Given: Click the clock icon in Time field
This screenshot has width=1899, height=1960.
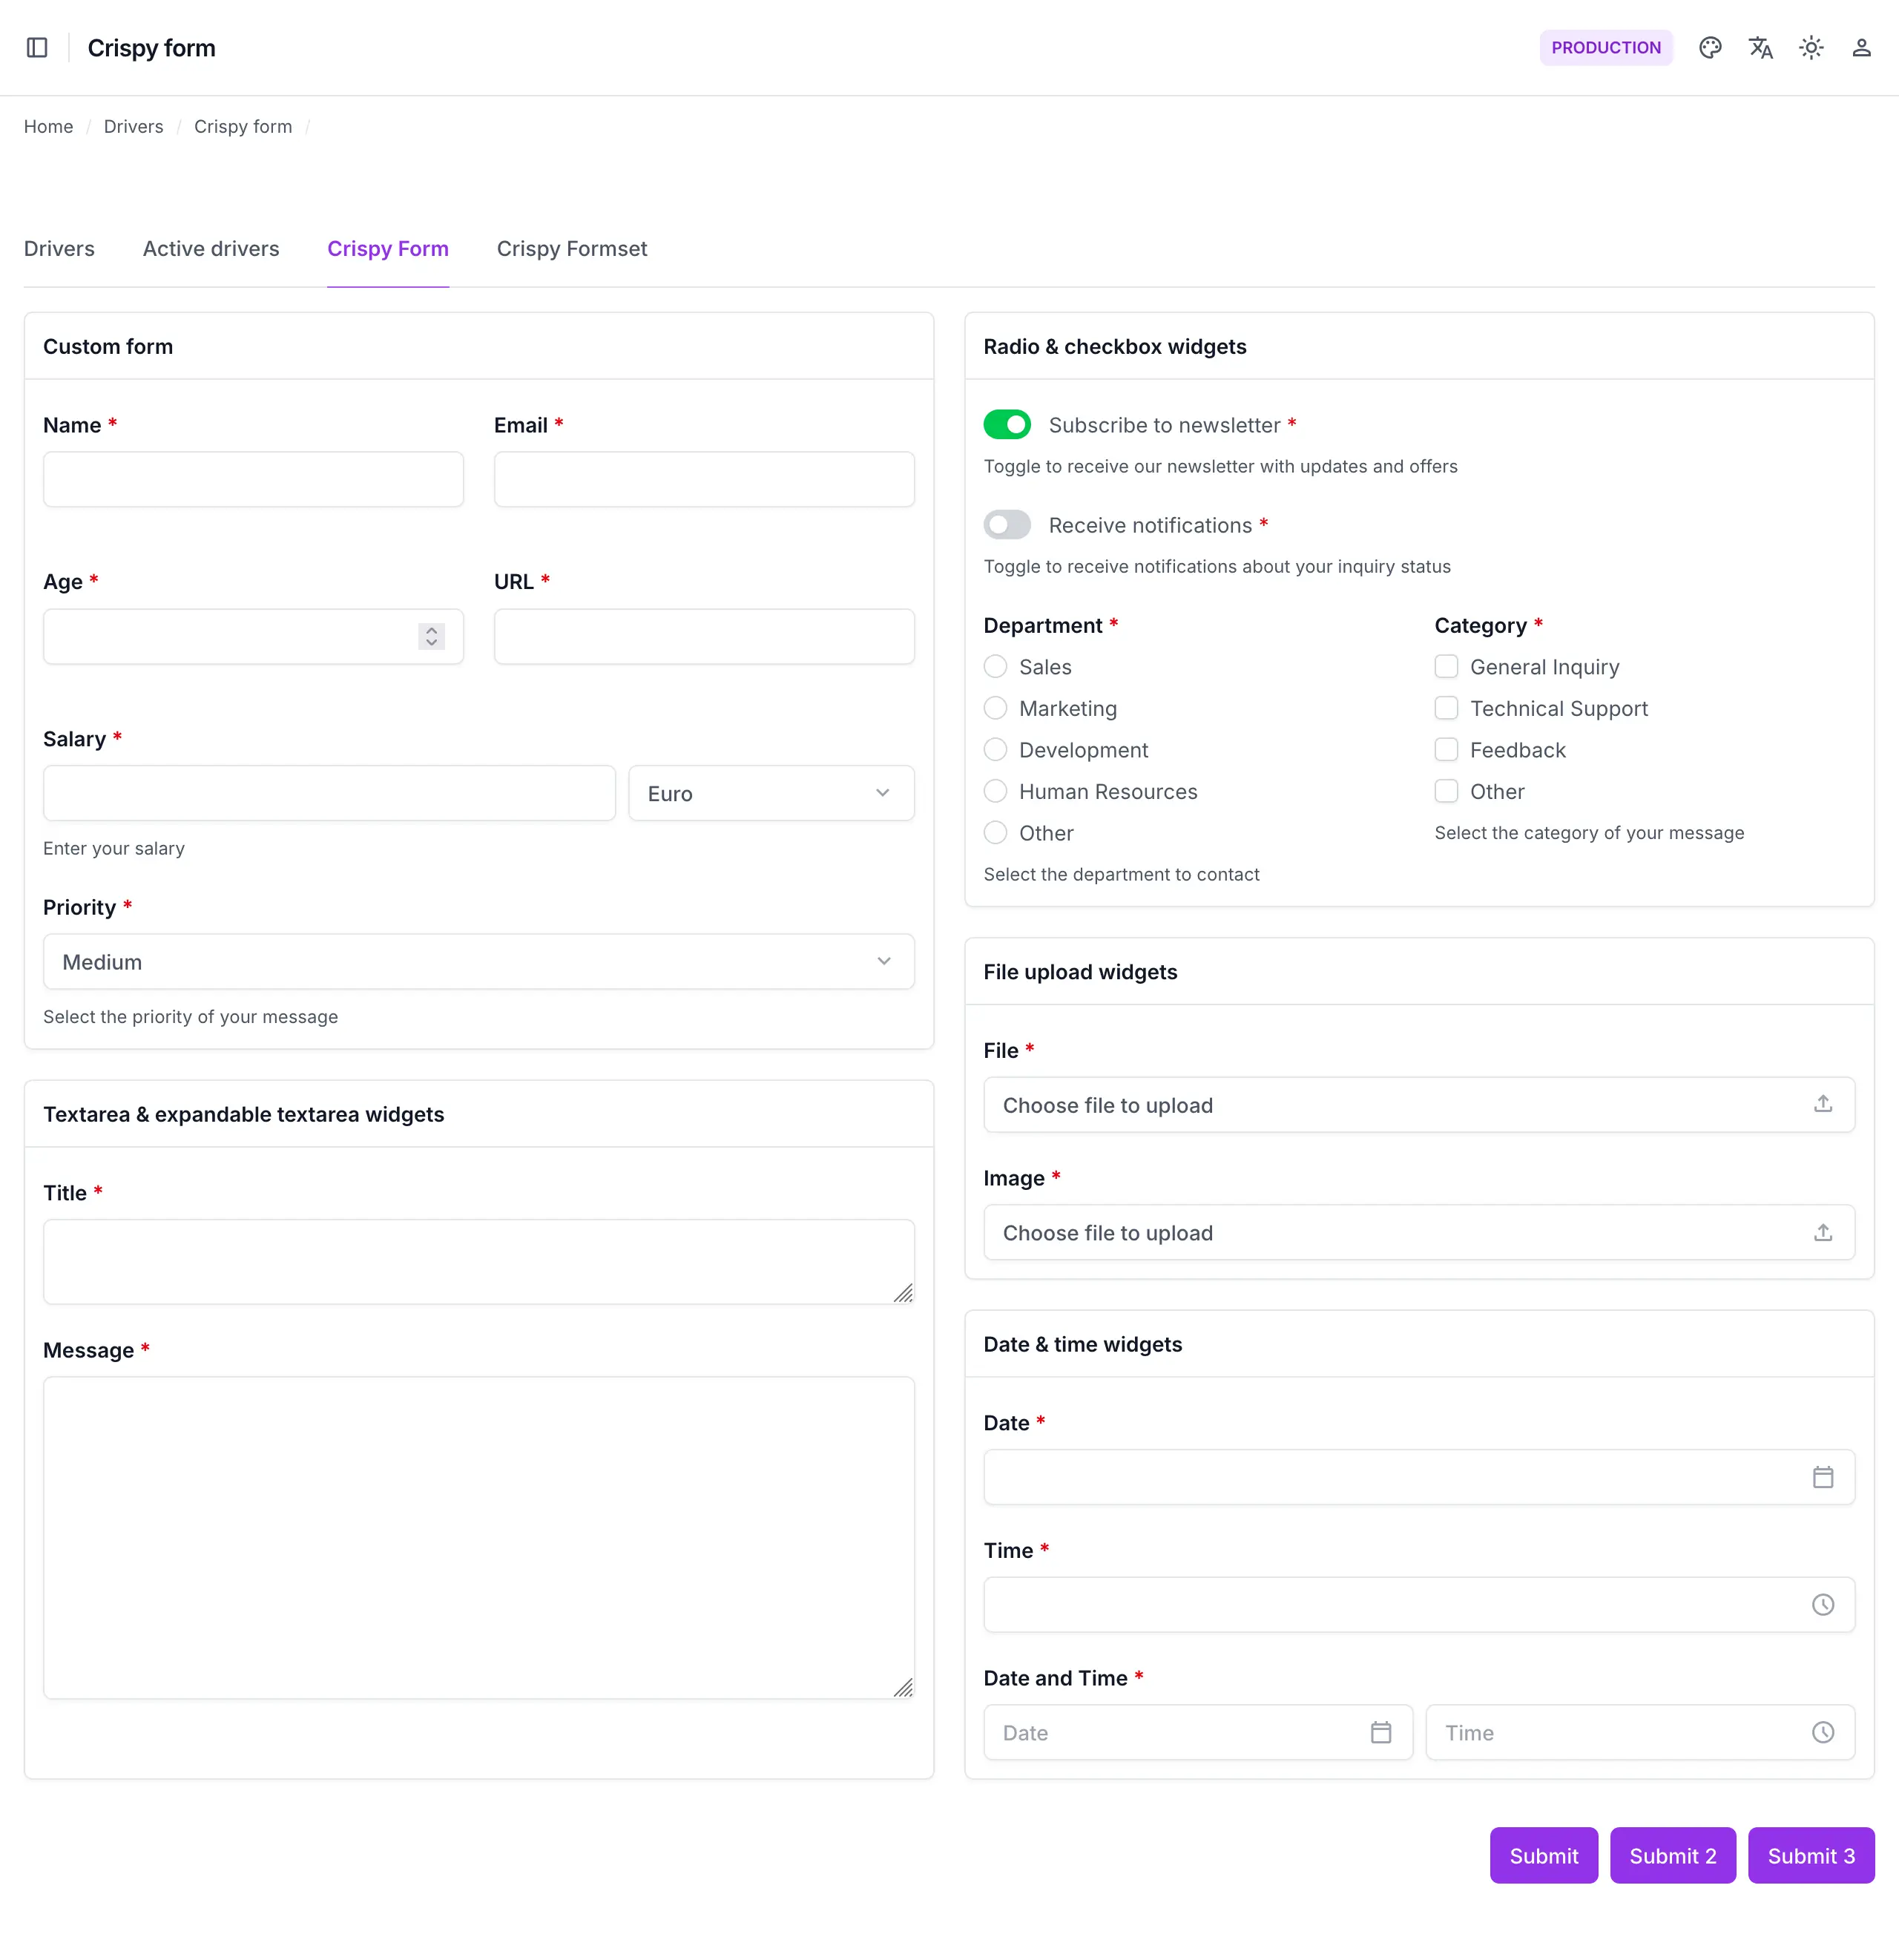Looking at the screenshot, I should pyautogui.click(x=1823, y=1605).
